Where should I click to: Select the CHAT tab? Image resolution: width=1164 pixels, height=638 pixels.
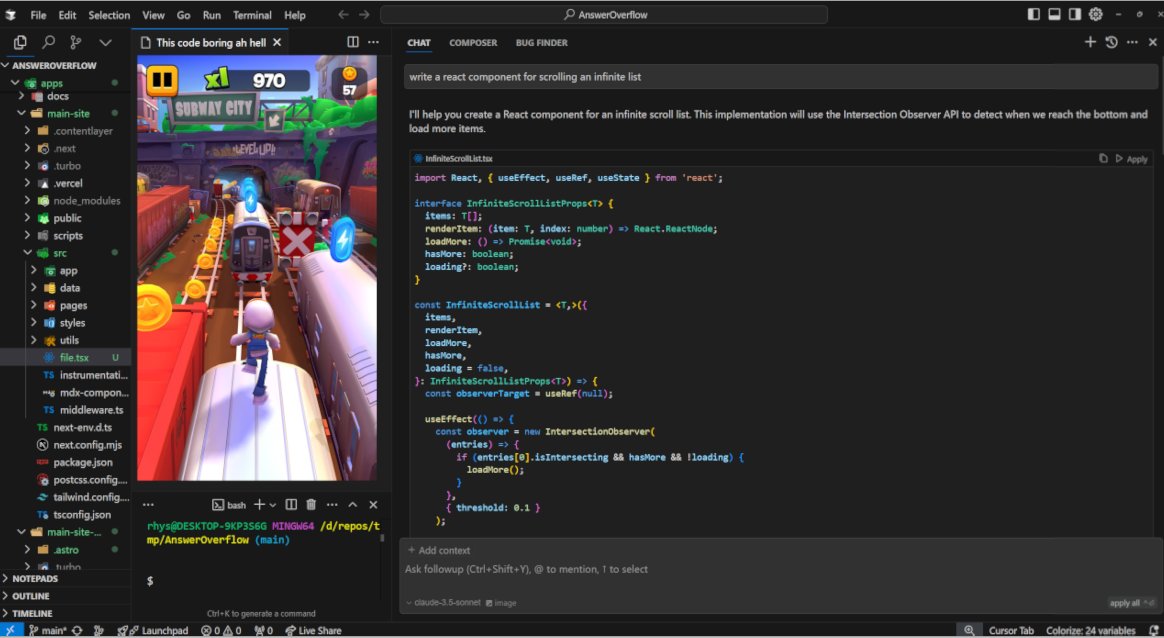pyautogui.click(x=419, y=43)
